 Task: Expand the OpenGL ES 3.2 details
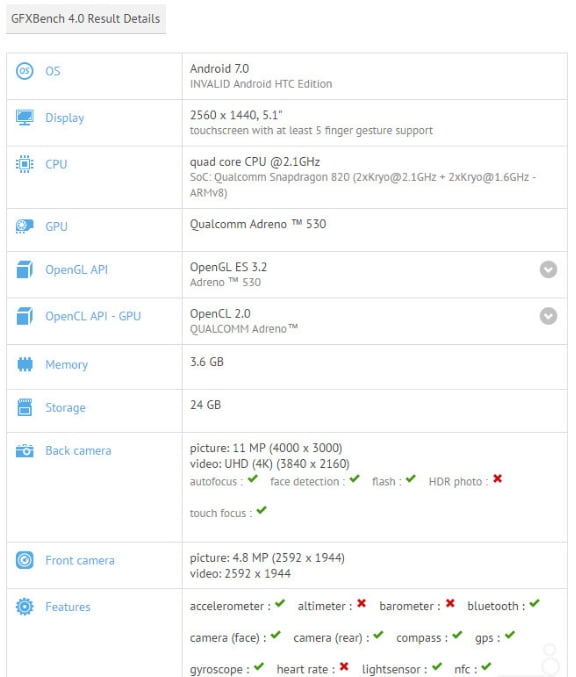click(x=548, y=269)
